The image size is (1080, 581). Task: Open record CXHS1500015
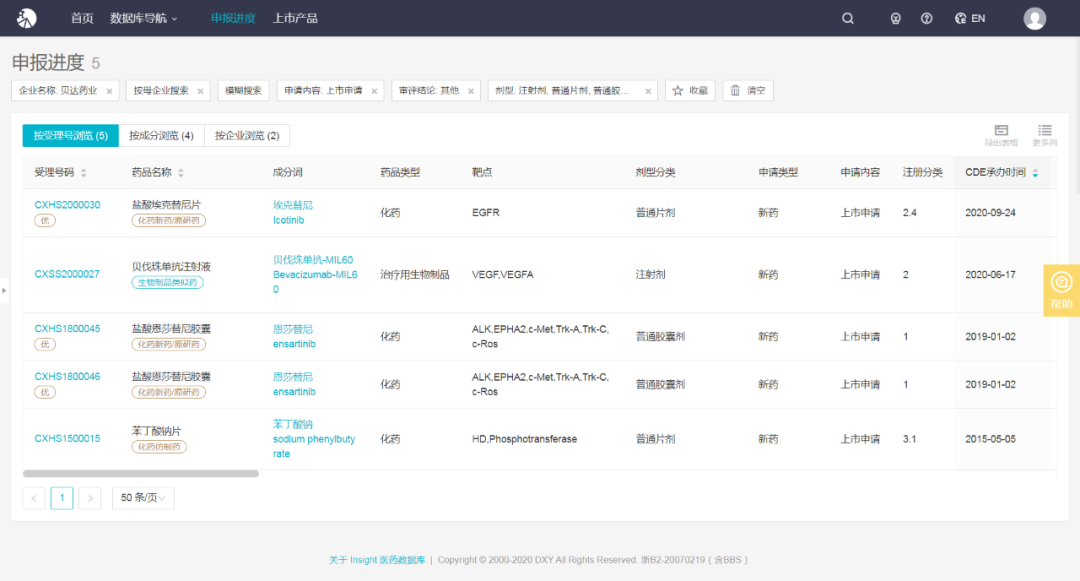(x=68, y=439)
